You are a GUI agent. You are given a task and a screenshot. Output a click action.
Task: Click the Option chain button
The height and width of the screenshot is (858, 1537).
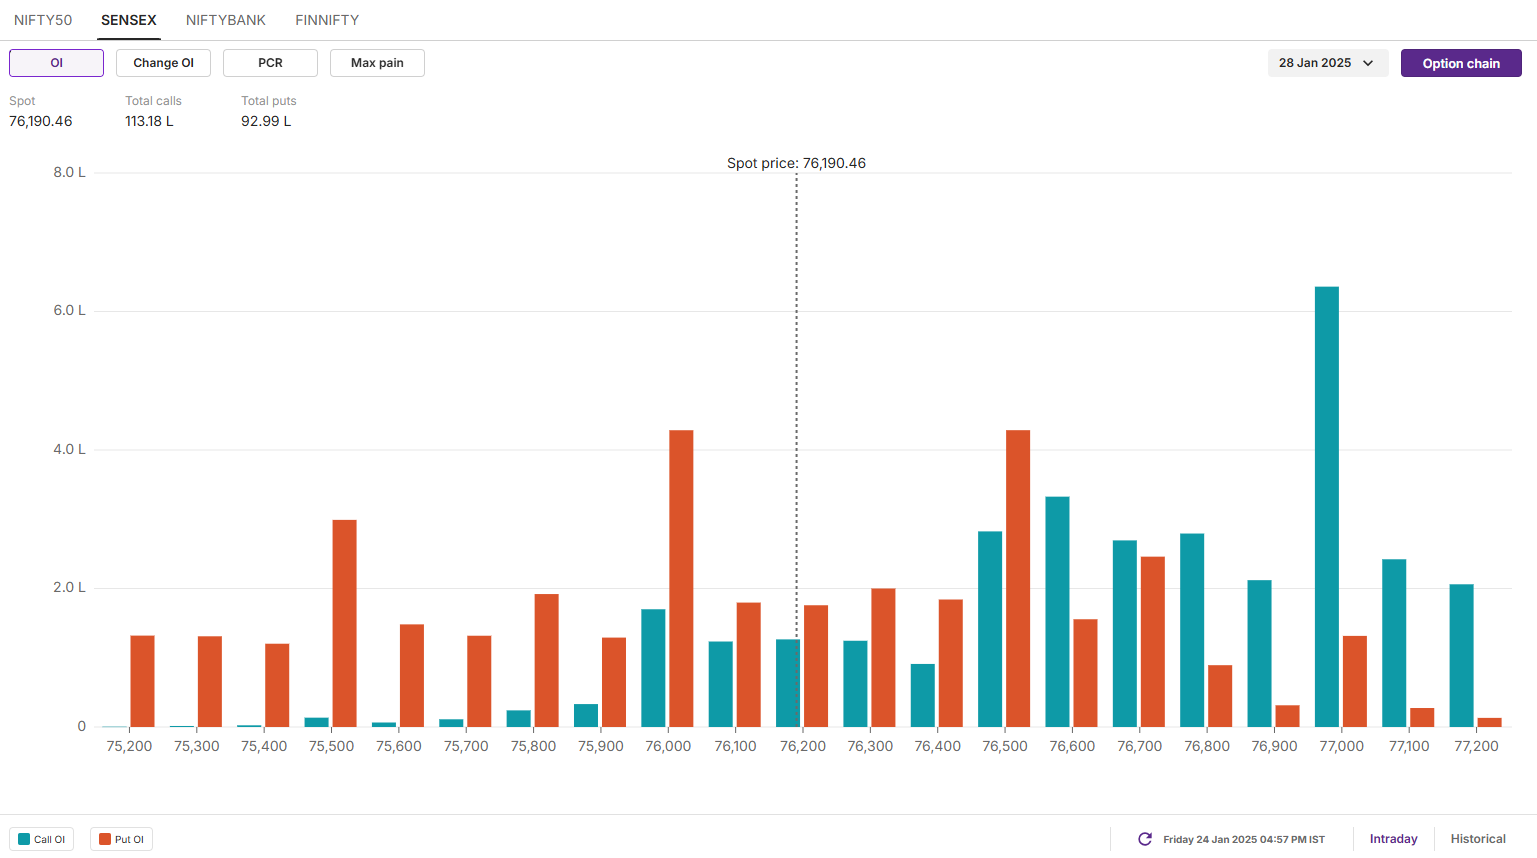click(x=1461, y=63)
